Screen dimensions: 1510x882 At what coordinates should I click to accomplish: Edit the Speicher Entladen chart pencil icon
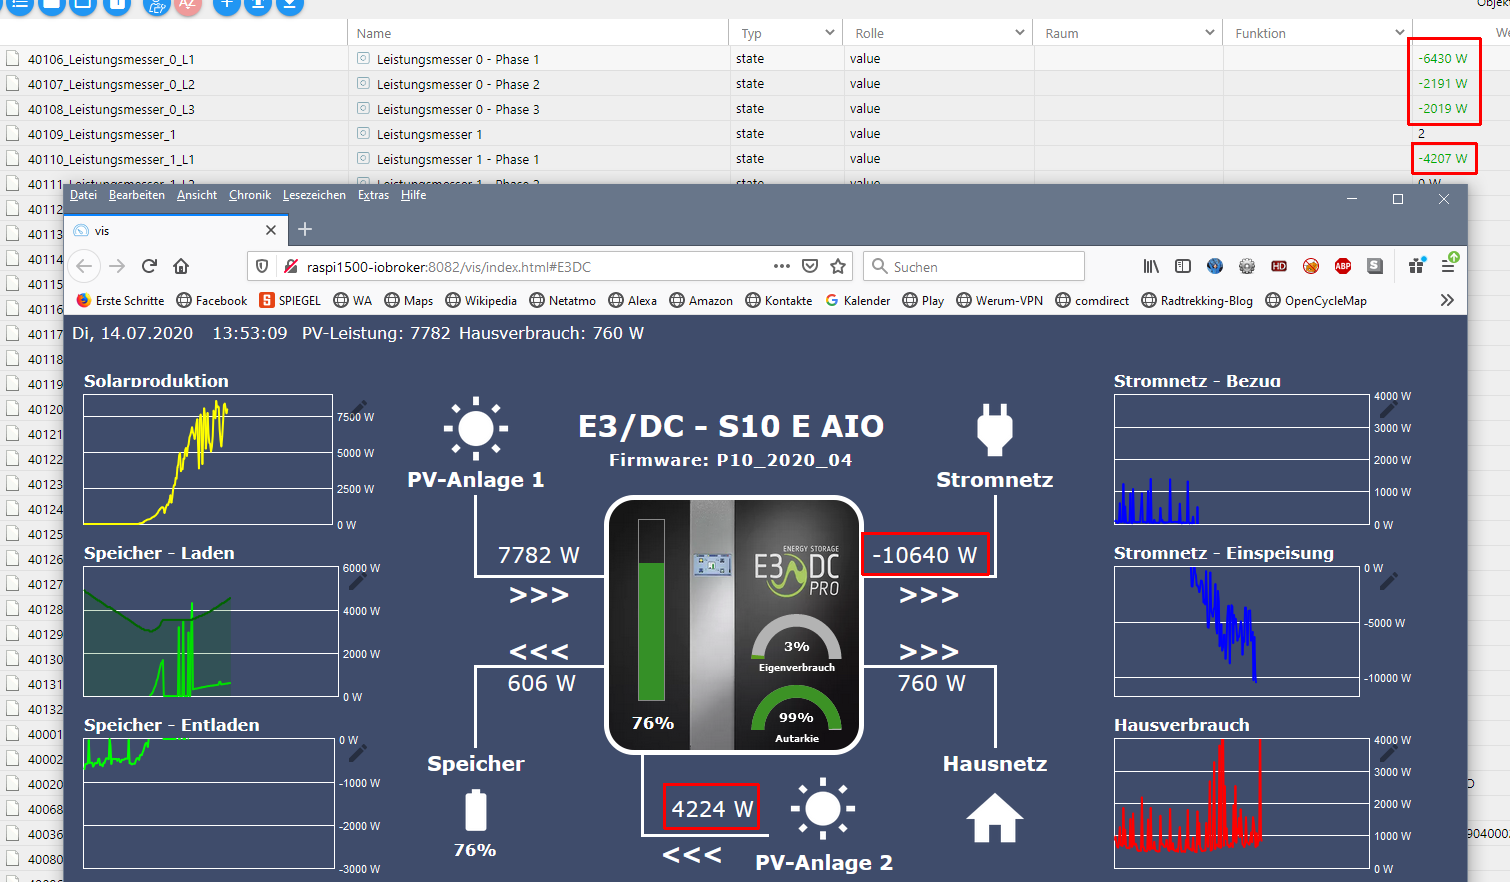point(357,752)
